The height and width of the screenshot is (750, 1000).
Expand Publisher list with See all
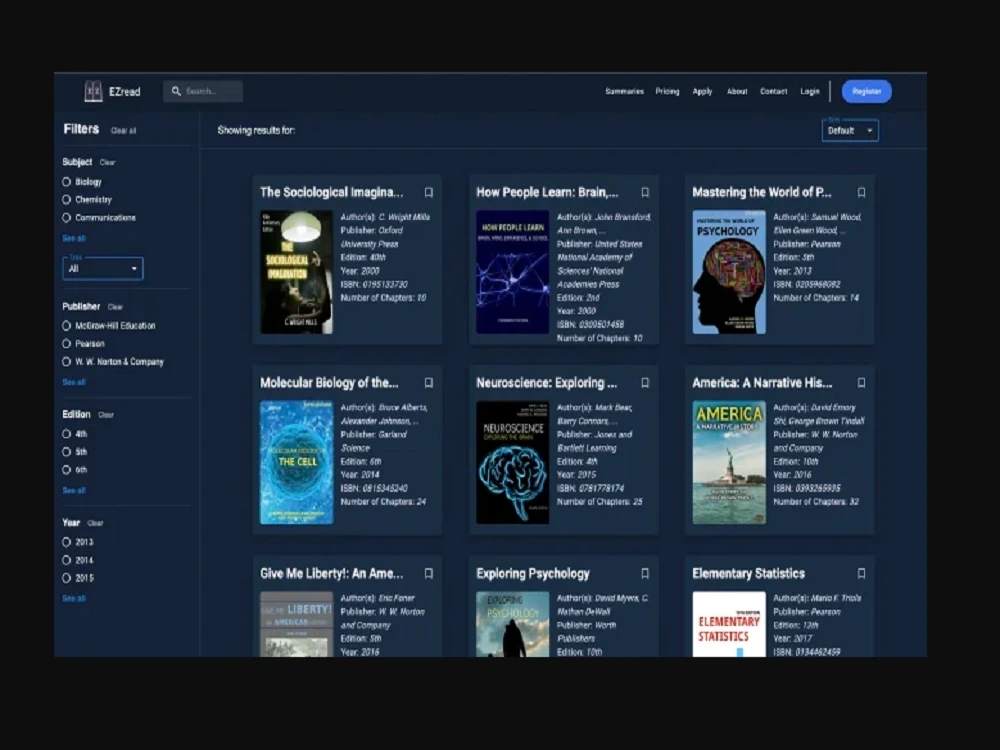point(74,382)
